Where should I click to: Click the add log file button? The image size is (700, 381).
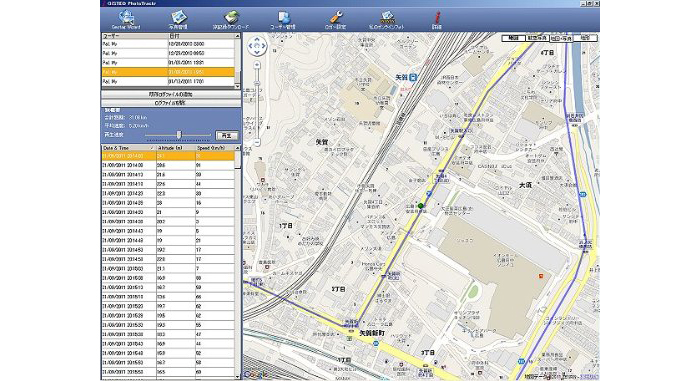(171, 94)
